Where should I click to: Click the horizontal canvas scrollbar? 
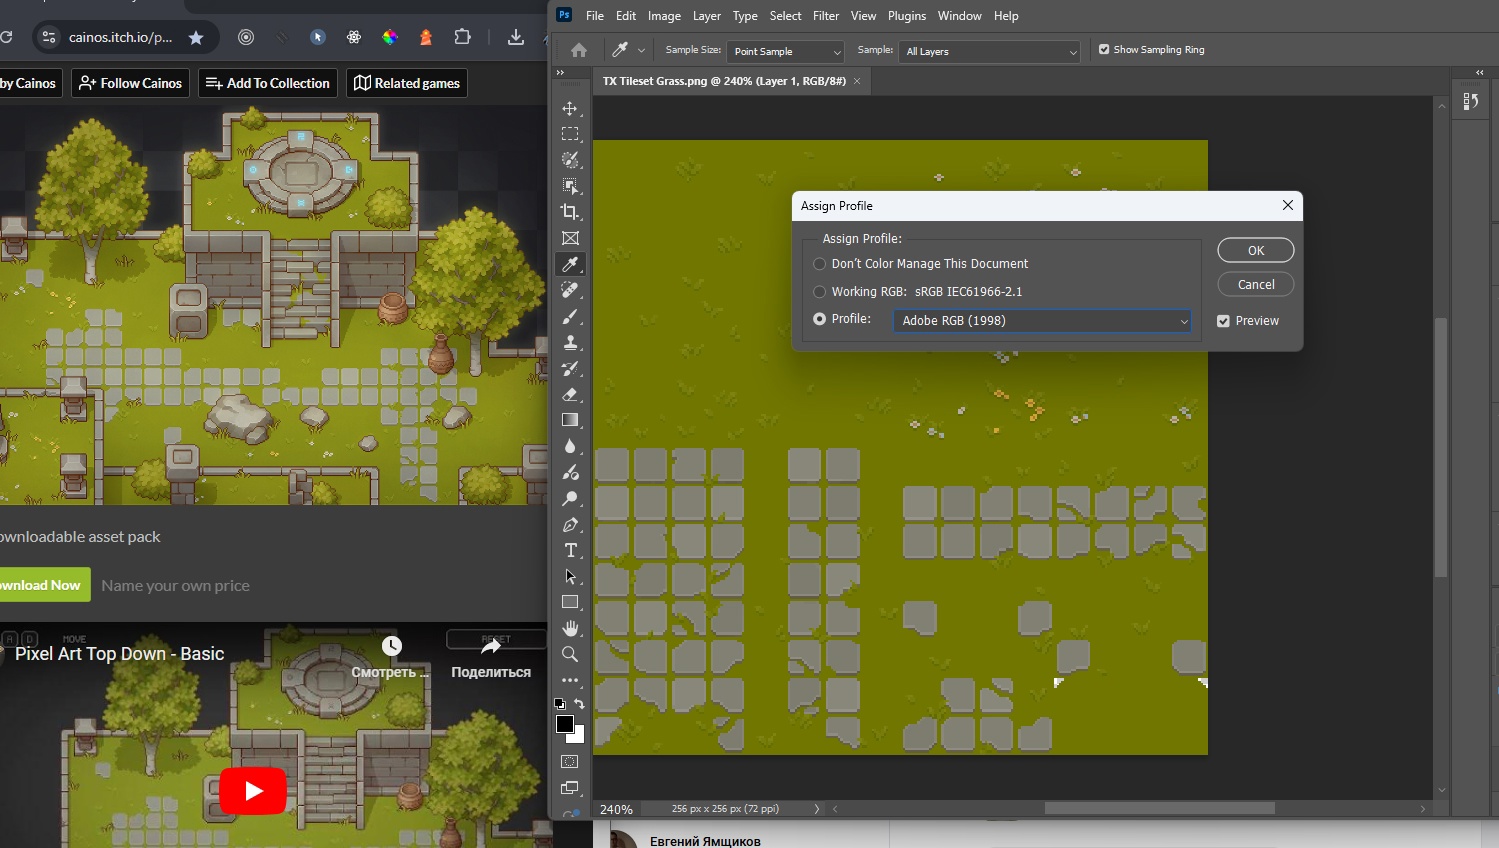(x=1160, y=808)
